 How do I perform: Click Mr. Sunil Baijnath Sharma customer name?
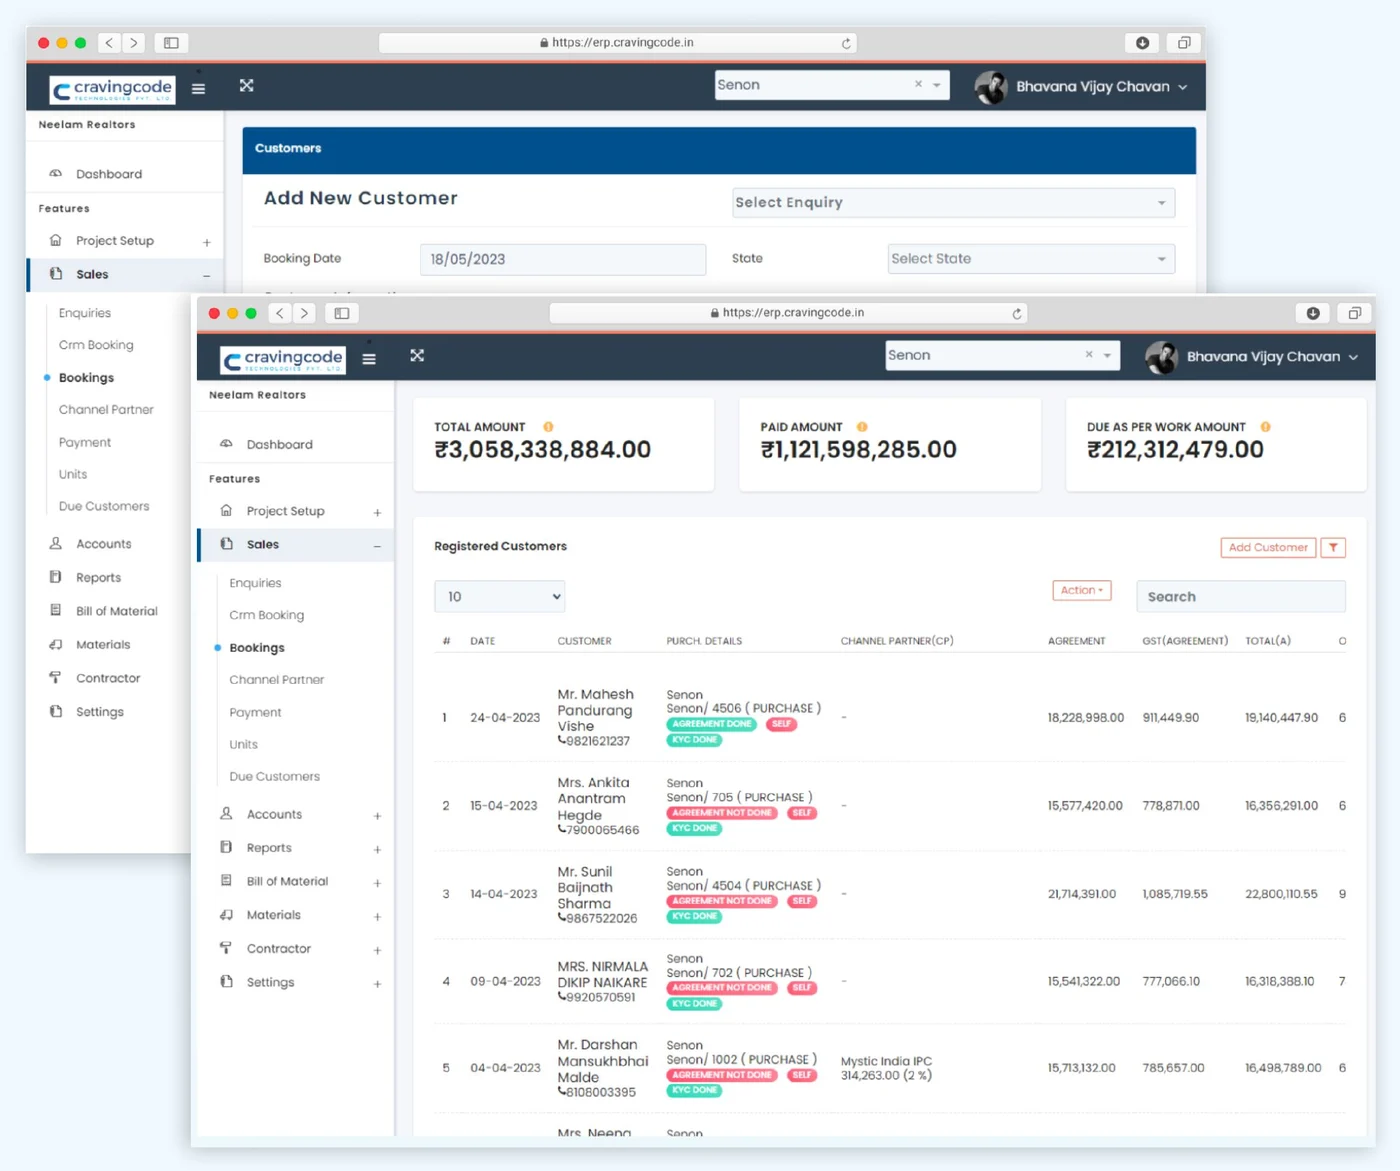pos(585,888)
